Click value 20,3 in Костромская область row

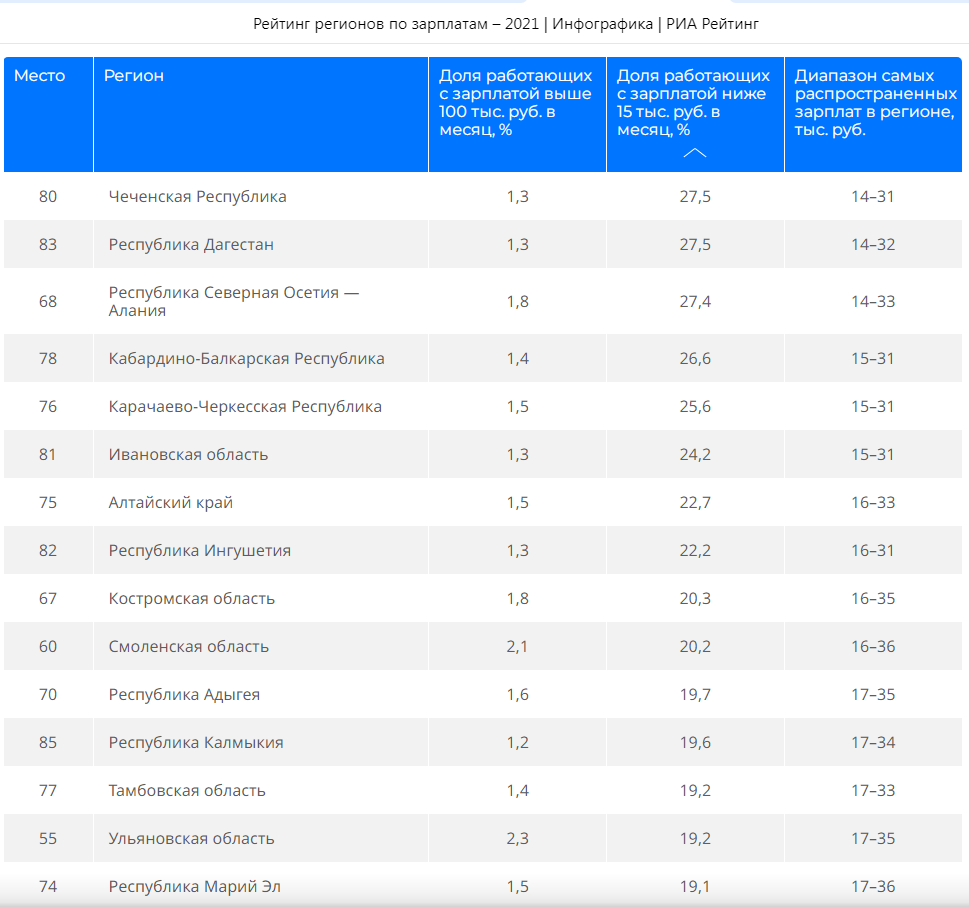(695, 599)
